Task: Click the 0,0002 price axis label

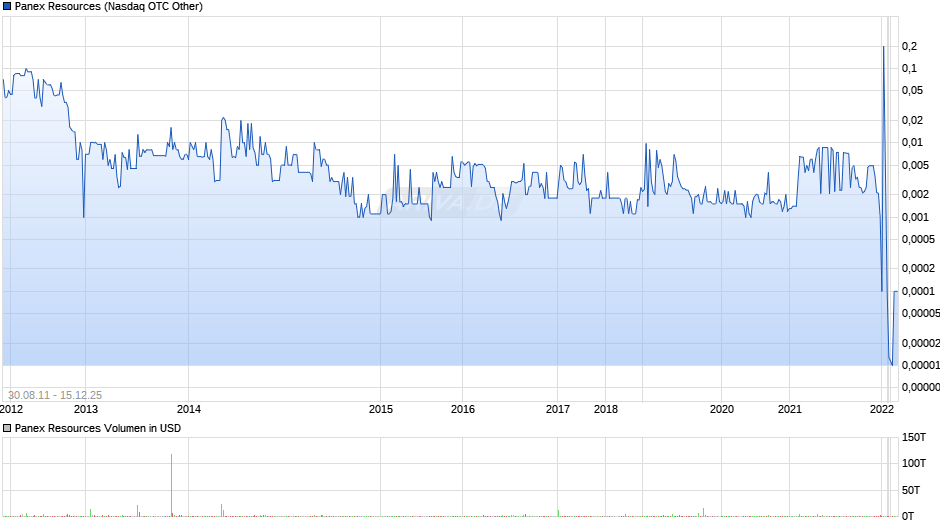Action: 918,269
